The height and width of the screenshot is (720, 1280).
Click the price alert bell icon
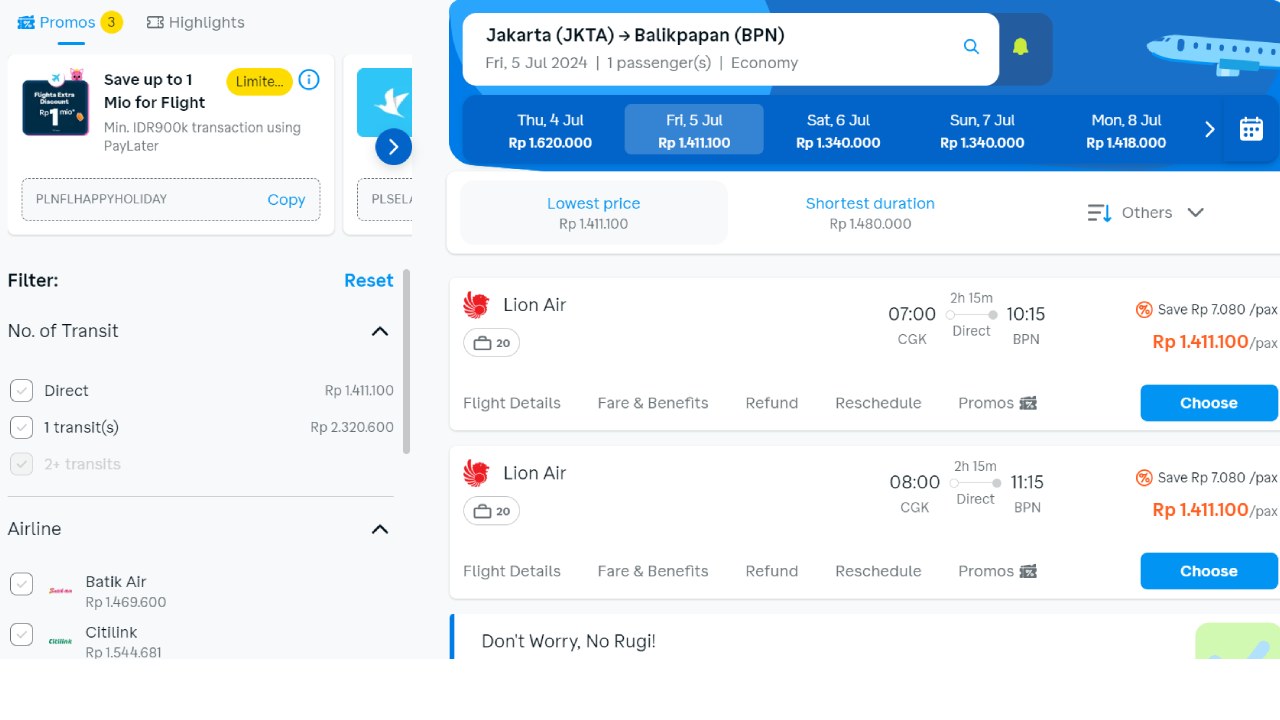pyautogui.click(x=1020, y=47)
